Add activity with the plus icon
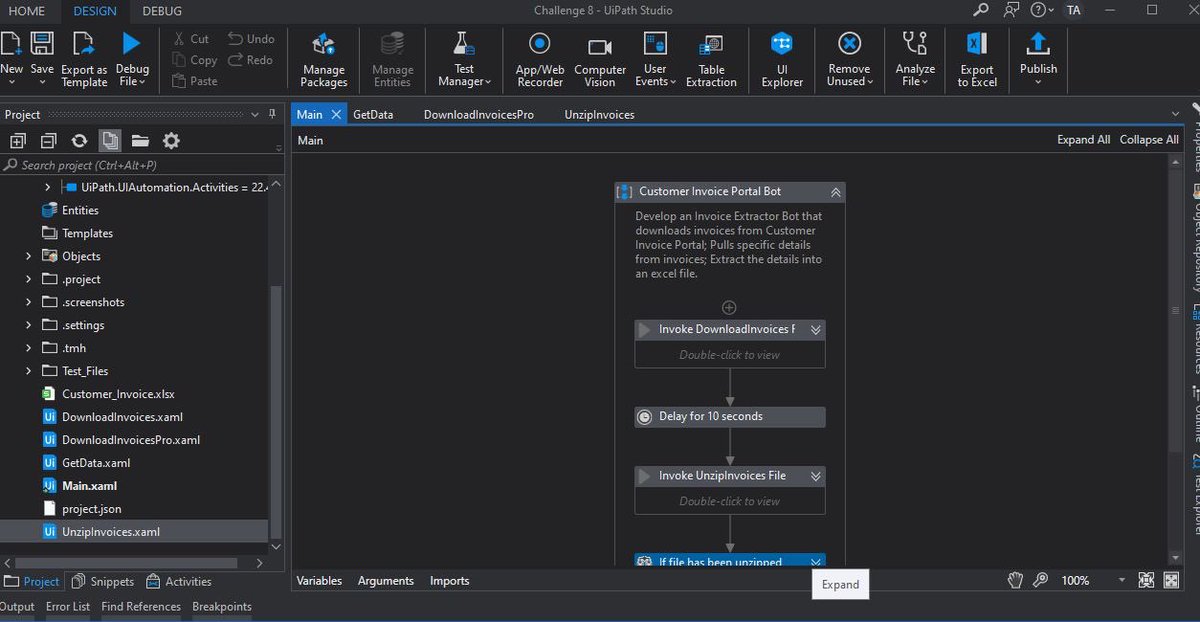 click(x=729, y=307)
